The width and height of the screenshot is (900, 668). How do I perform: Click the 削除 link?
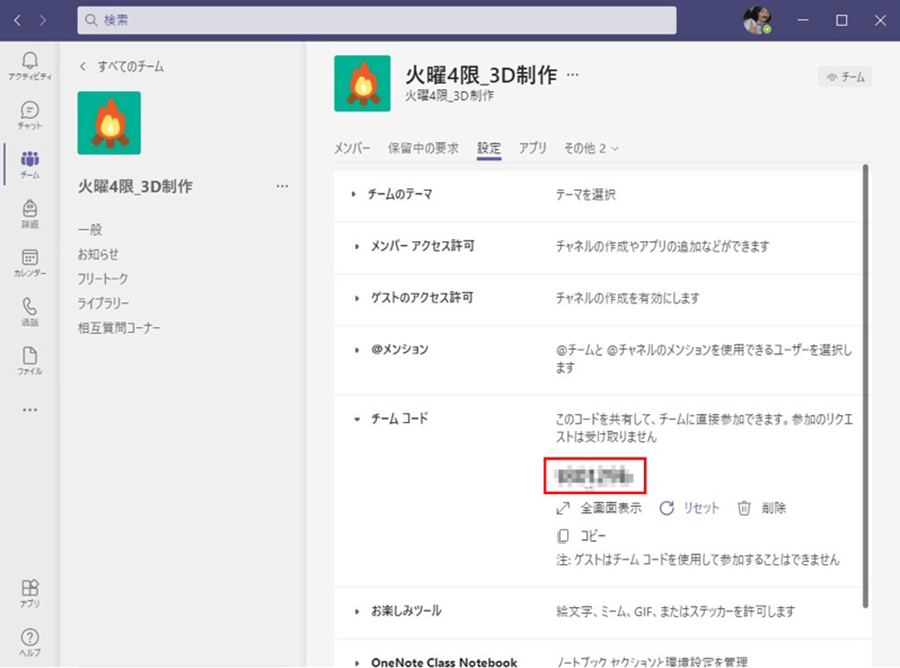tap(774, 508)
